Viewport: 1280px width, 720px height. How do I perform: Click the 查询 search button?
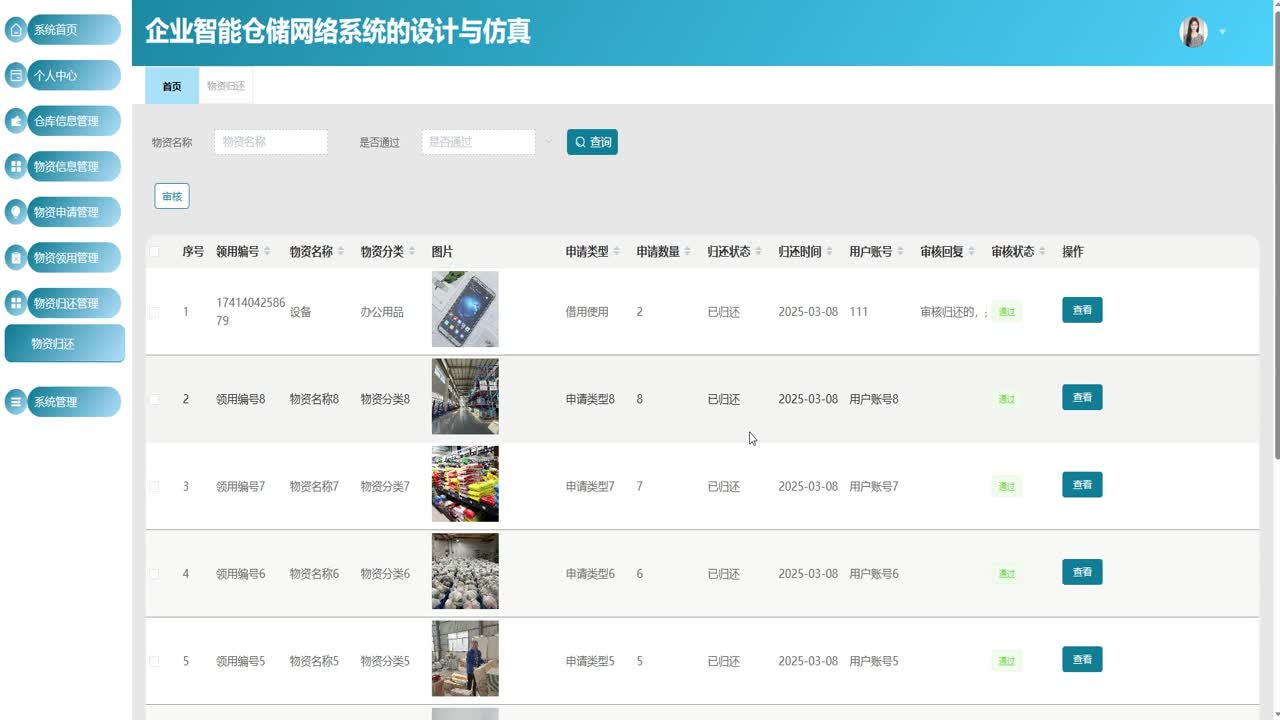pos(592,142)
